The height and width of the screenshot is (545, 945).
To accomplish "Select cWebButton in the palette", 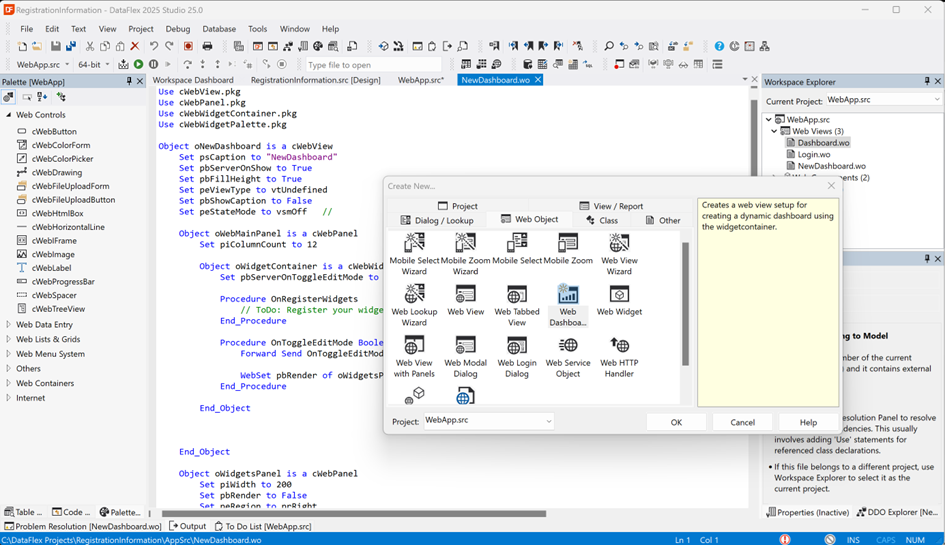I will [x=54, y=131].
